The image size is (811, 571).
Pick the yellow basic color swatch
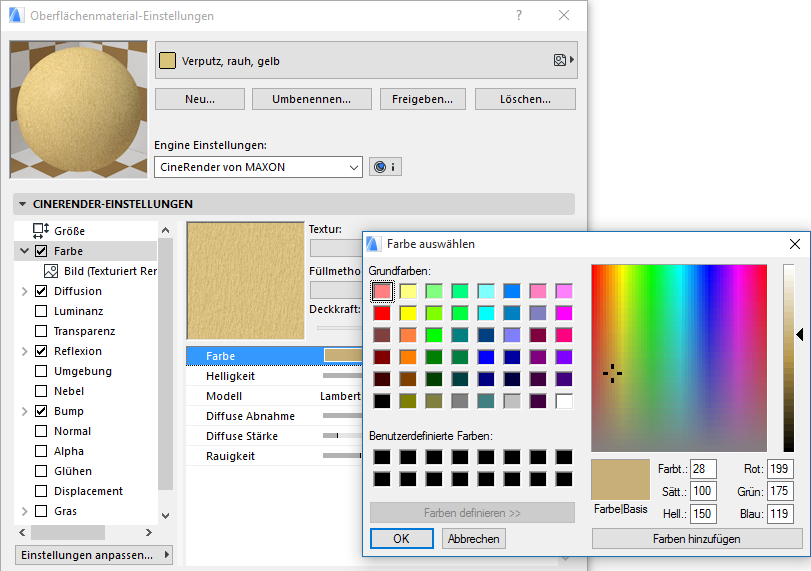coord(408,313)
